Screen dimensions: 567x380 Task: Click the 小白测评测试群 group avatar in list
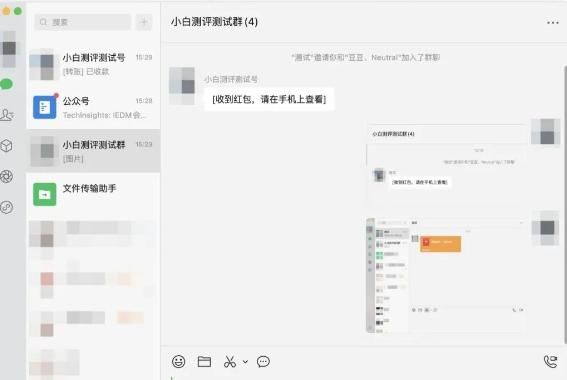point(45,151)
